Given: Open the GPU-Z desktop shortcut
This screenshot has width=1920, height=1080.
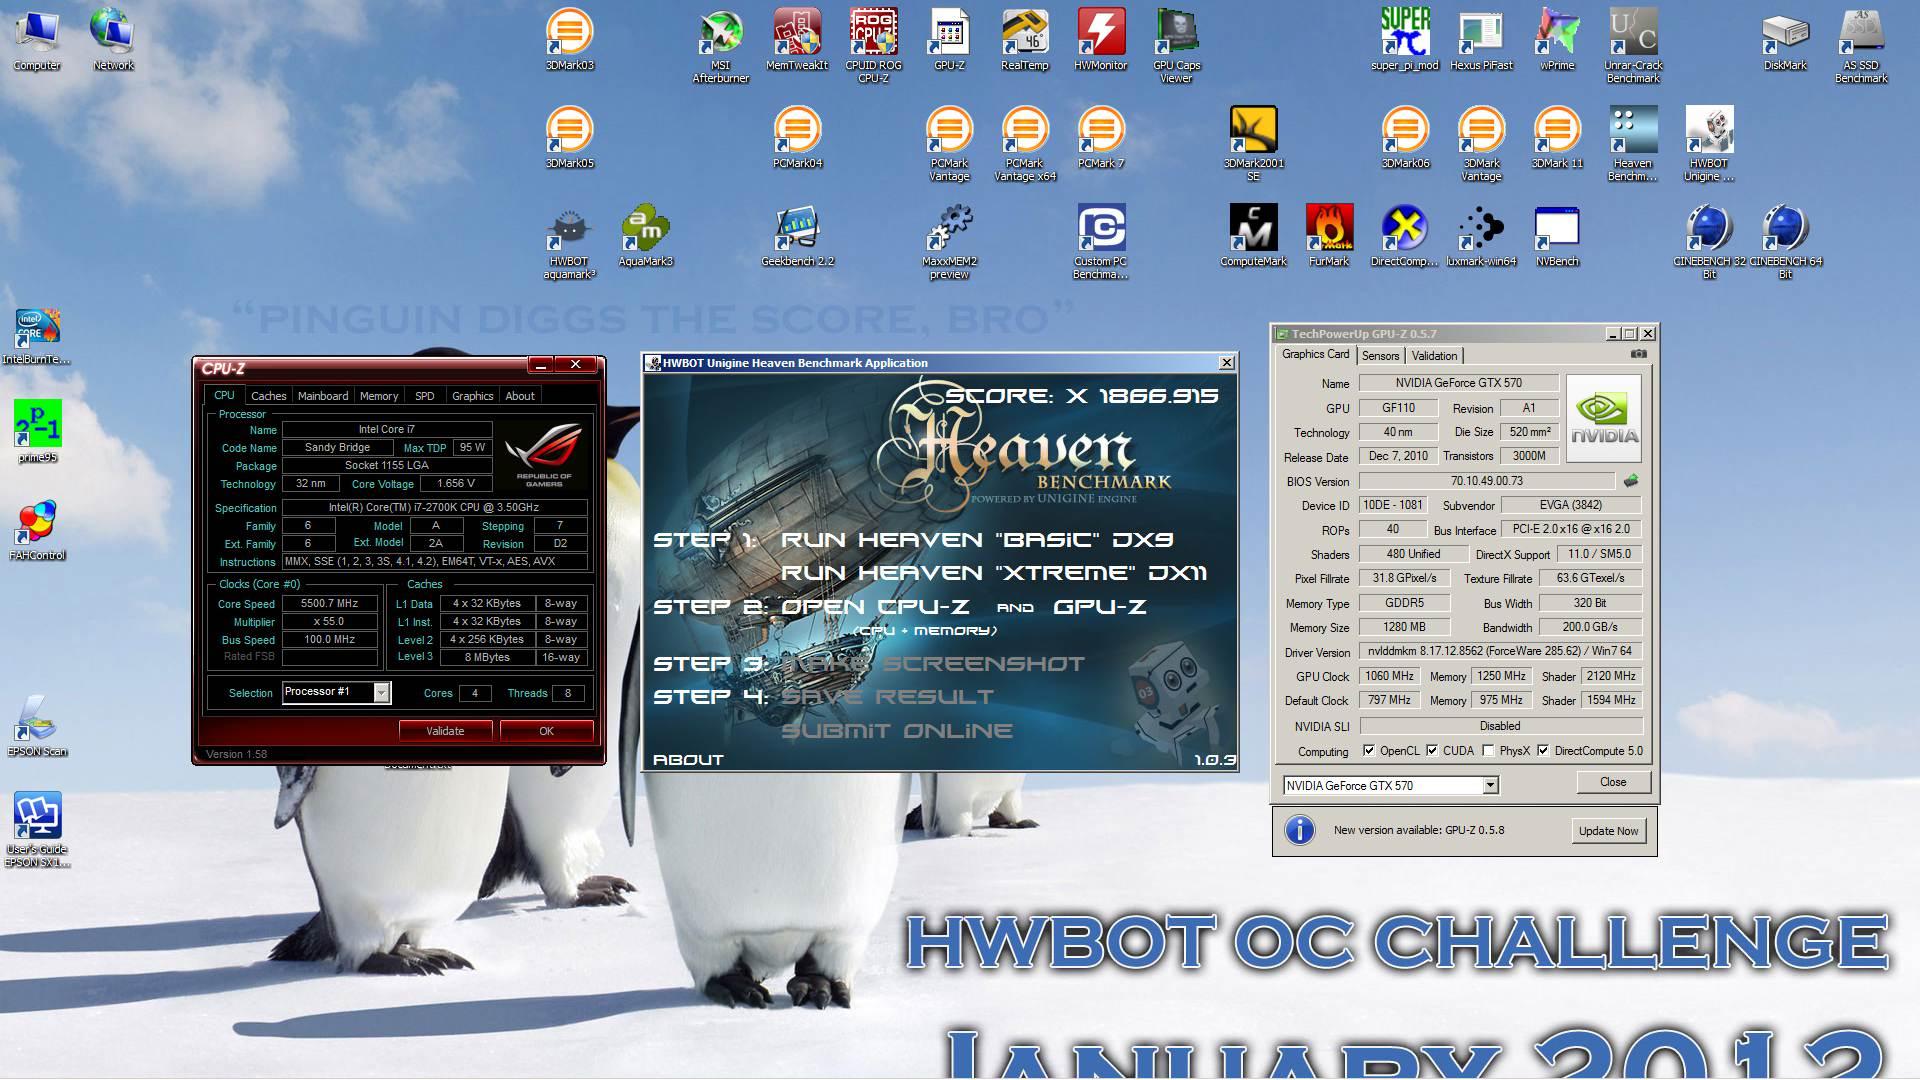Looking at the screenshot, I should (949, 40).
